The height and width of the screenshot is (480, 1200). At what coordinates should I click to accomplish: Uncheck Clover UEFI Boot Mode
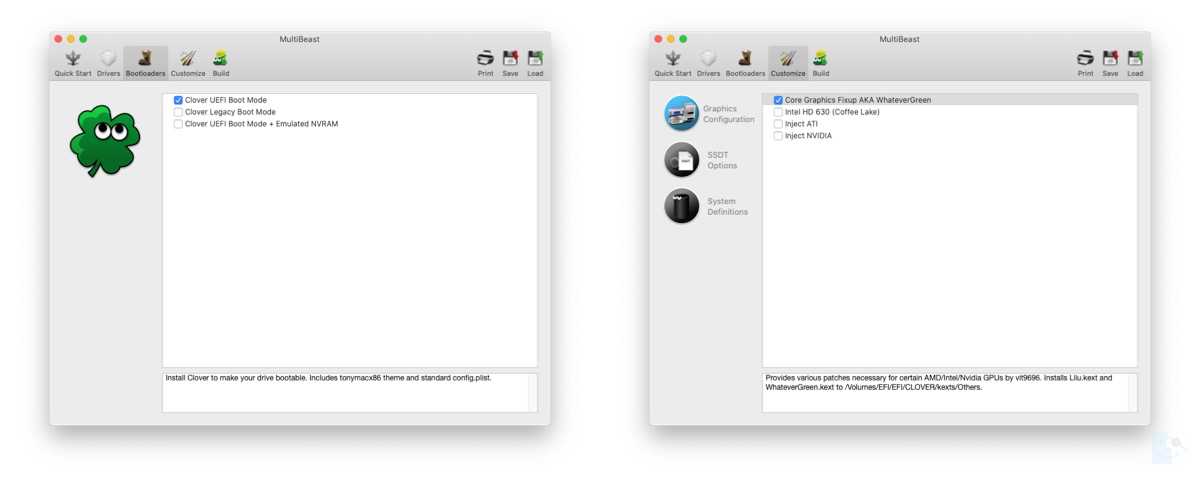(x=178, y=100)
